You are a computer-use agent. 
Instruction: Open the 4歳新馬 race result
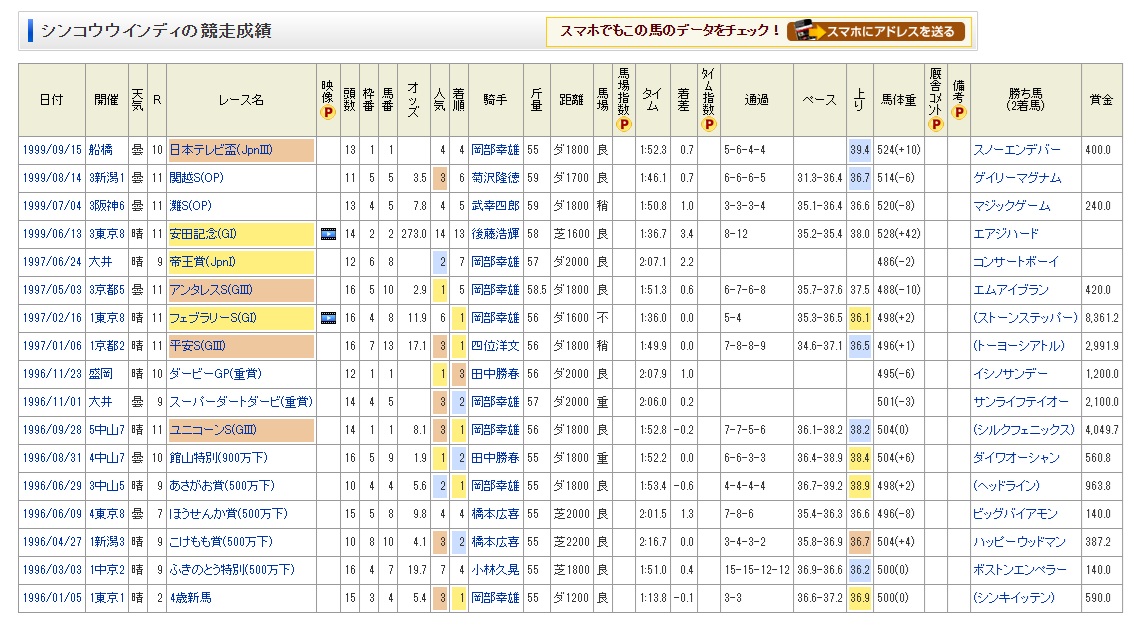coord(191,598)
